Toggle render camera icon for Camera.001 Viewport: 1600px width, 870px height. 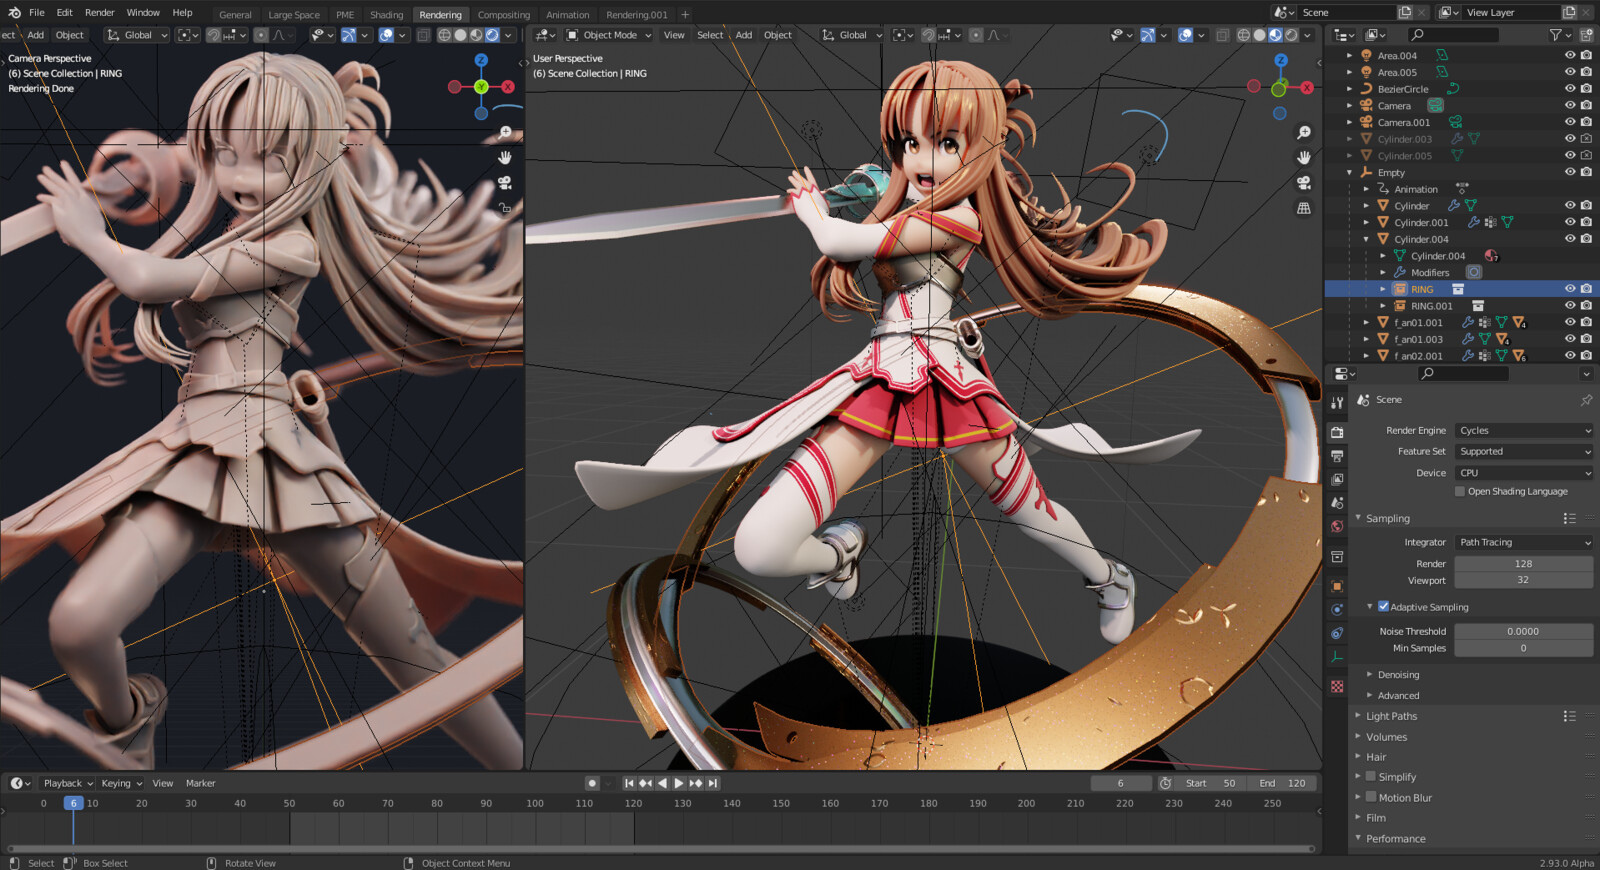click(x=1586, y=122)
